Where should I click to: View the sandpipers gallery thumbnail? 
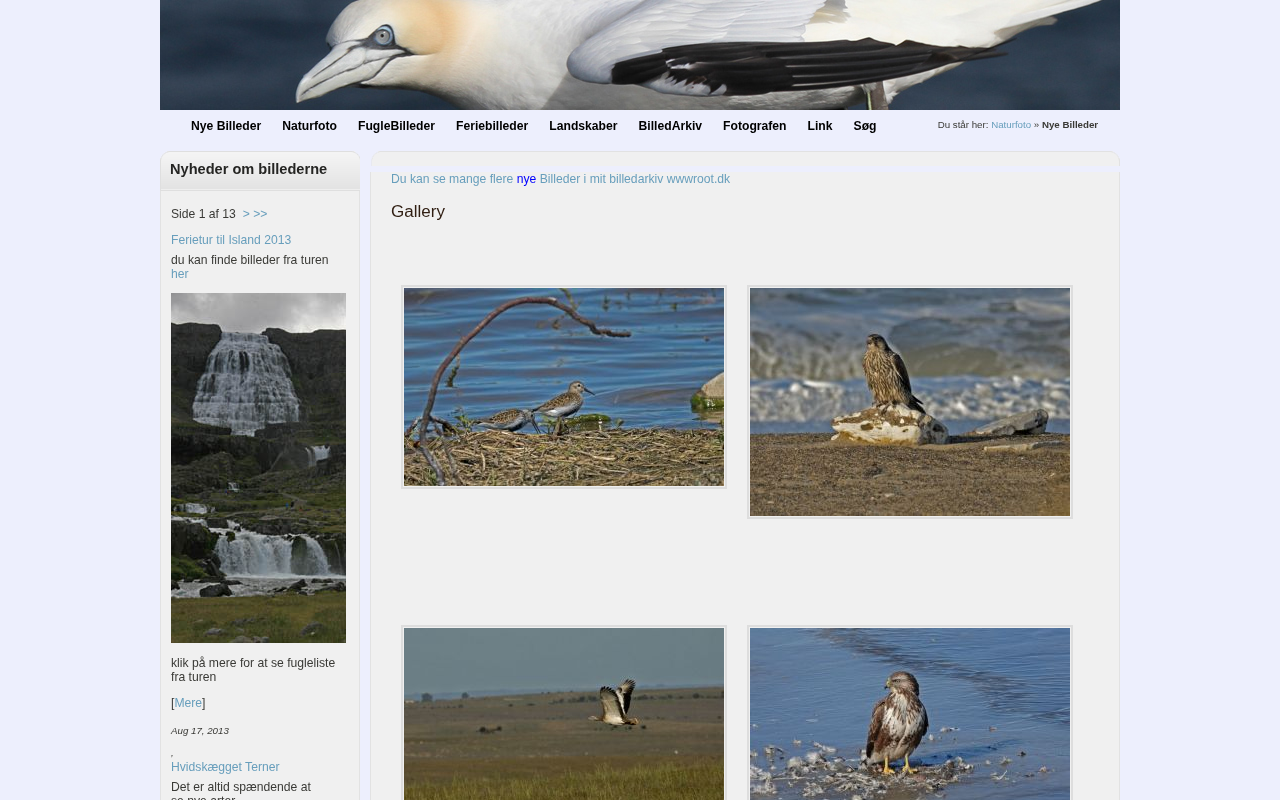pos(564,387)
